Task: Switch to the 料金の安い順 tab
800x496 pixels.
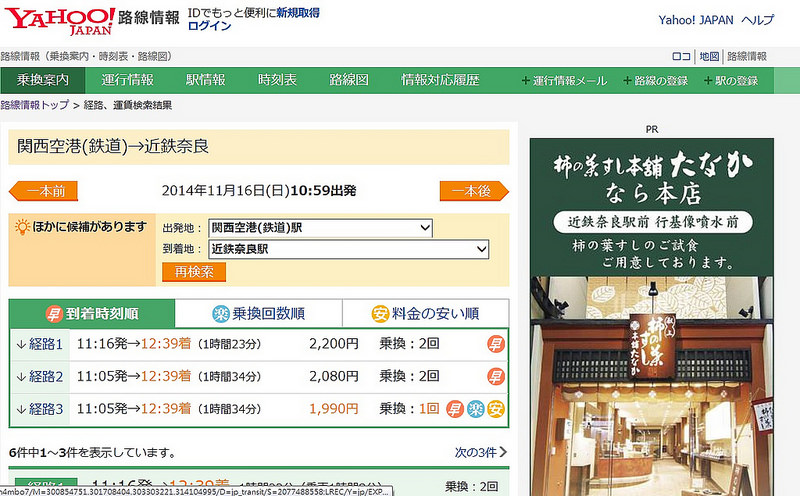Action: click(426, 313)
